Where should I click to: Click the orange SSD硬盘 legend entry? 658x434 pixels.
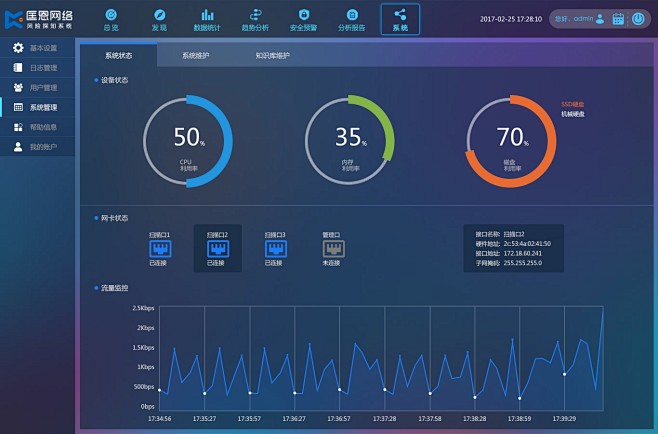click(x=573, y=104)
